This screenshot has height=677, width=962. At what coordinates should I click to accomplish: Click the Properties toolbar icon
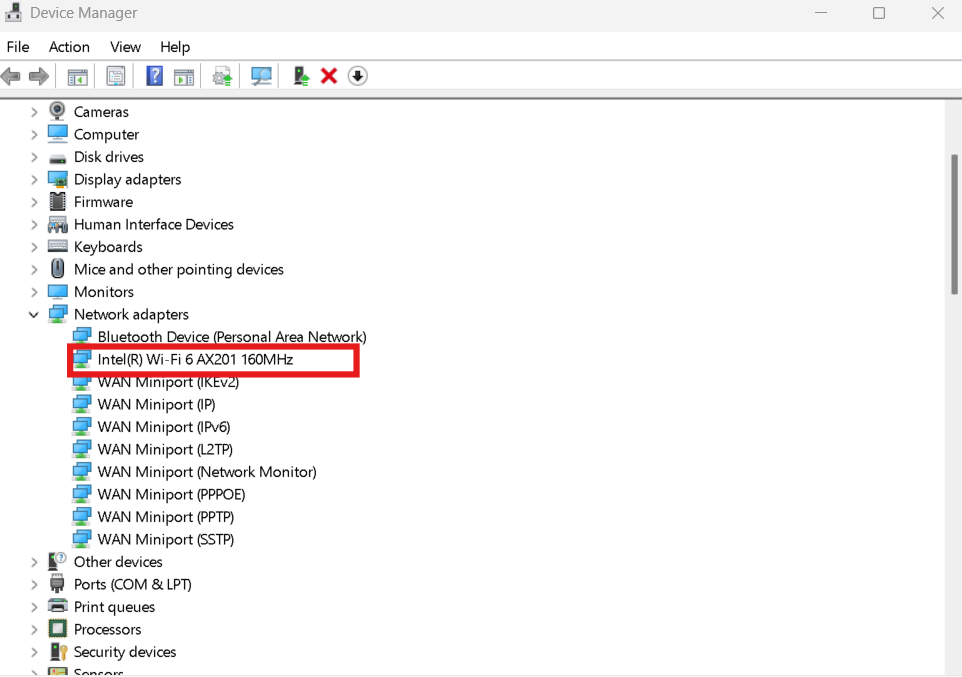[115, 76]
